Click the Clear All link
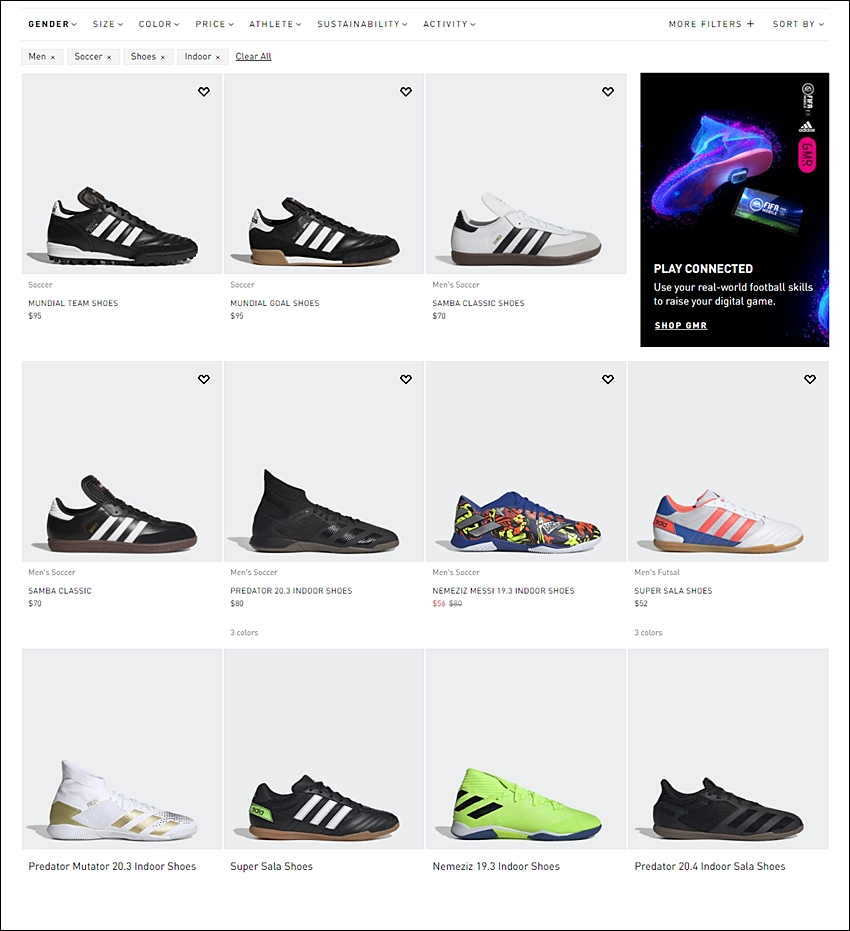The height and width of the screenshot is (931, 850). tap(253, 56)
